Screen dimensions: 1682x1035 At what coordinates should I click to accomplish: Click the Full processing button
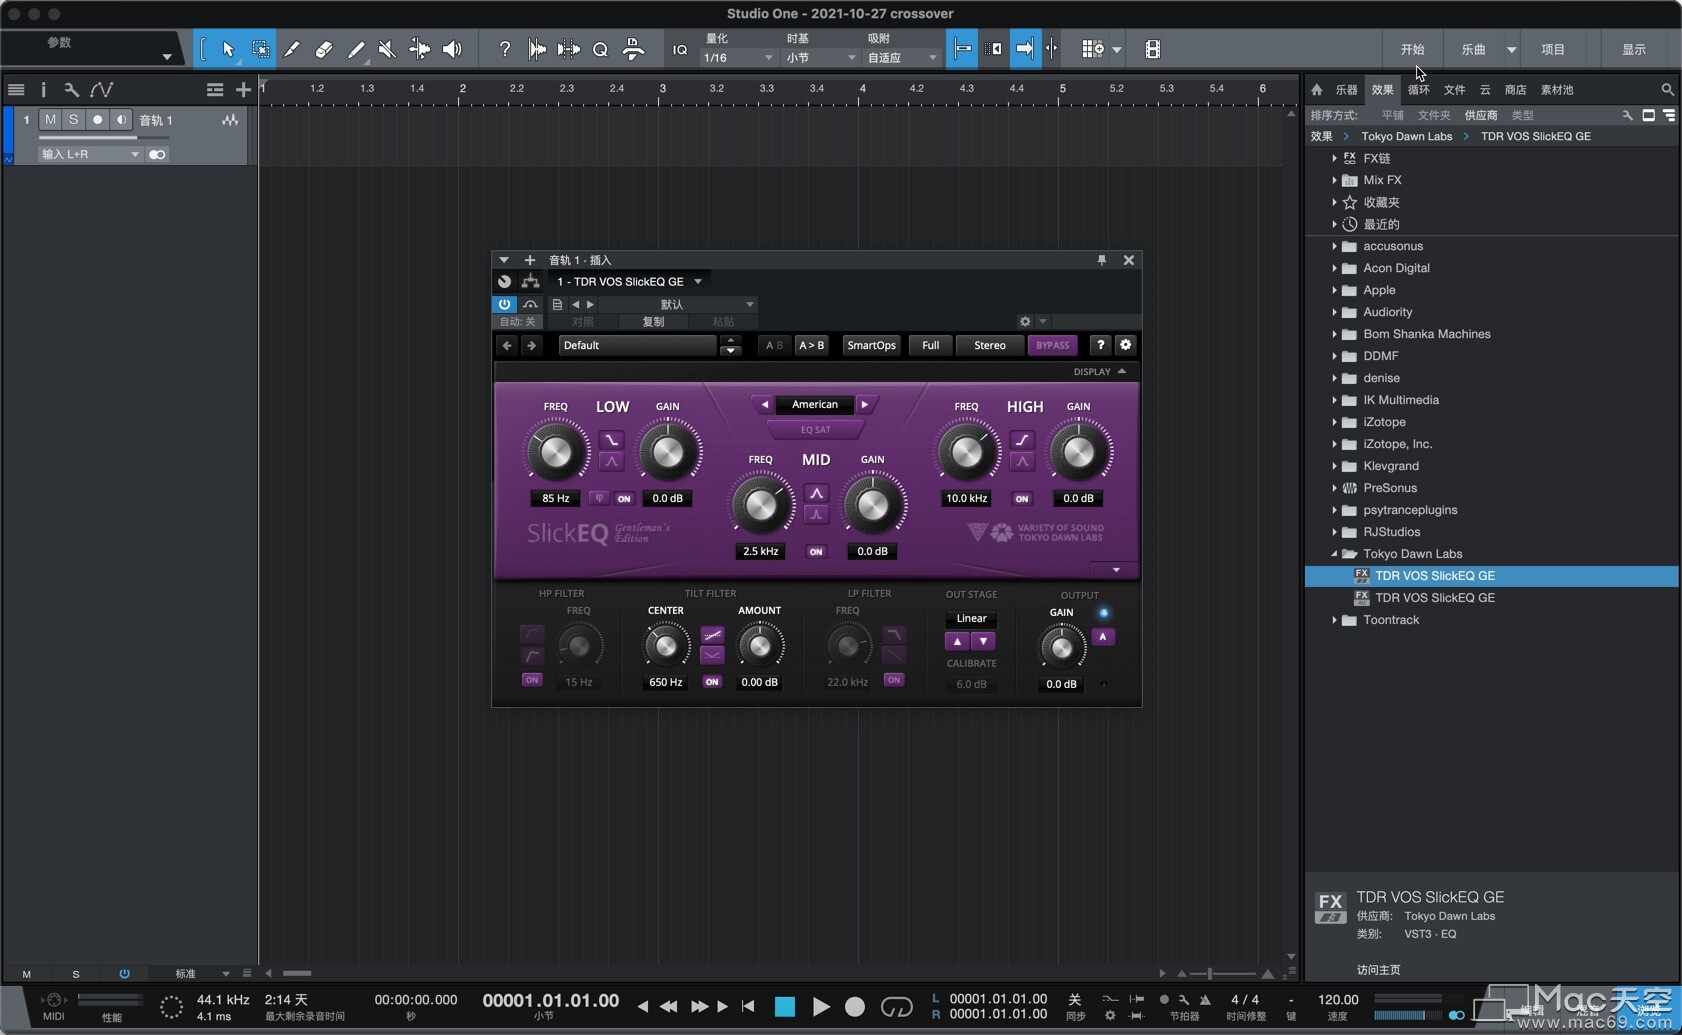click(930, 345)
